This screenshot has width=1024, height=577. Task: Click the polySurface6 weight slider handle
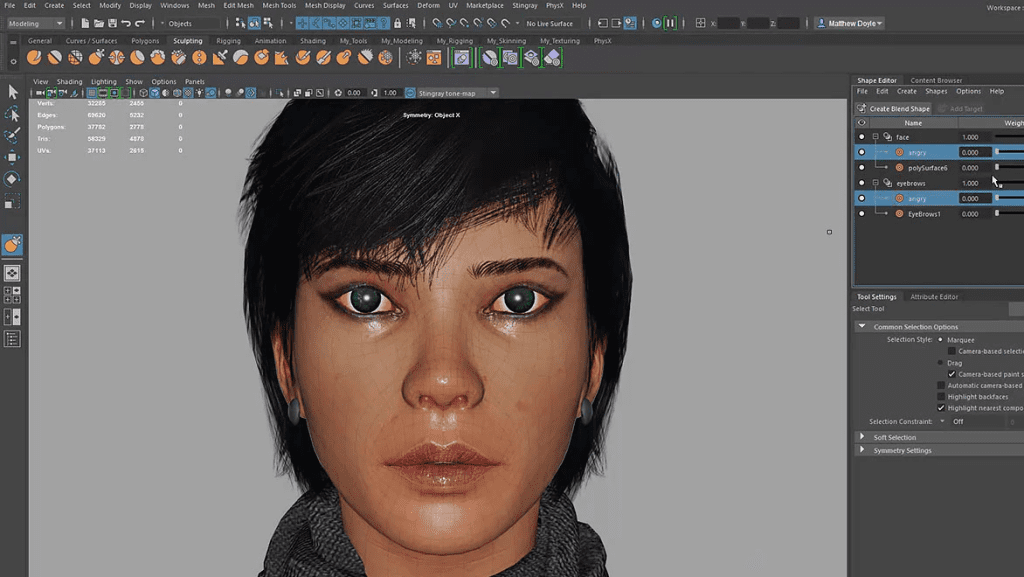(x=997, y=167)
